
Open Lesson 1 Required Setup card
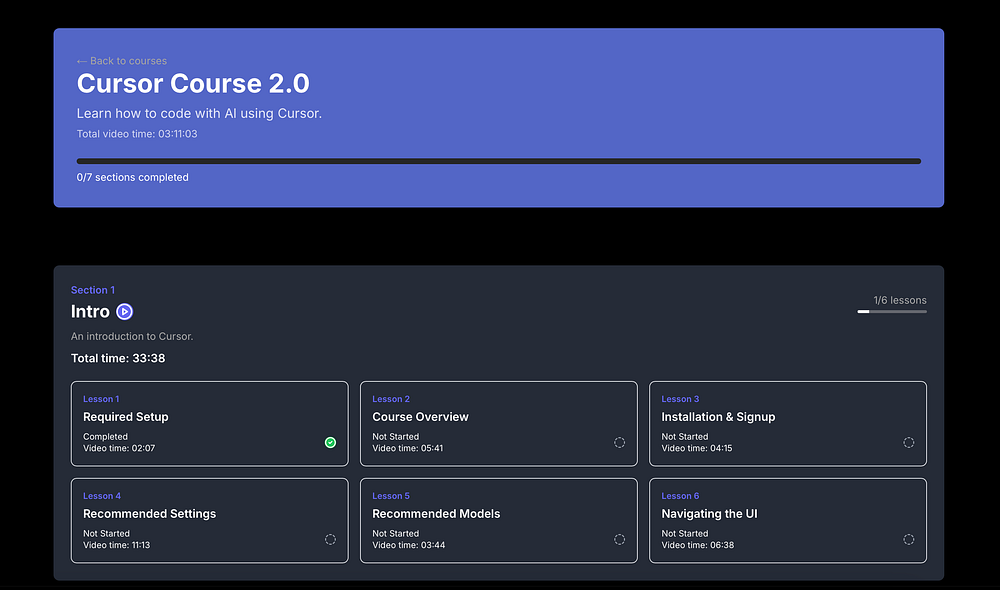210,424
